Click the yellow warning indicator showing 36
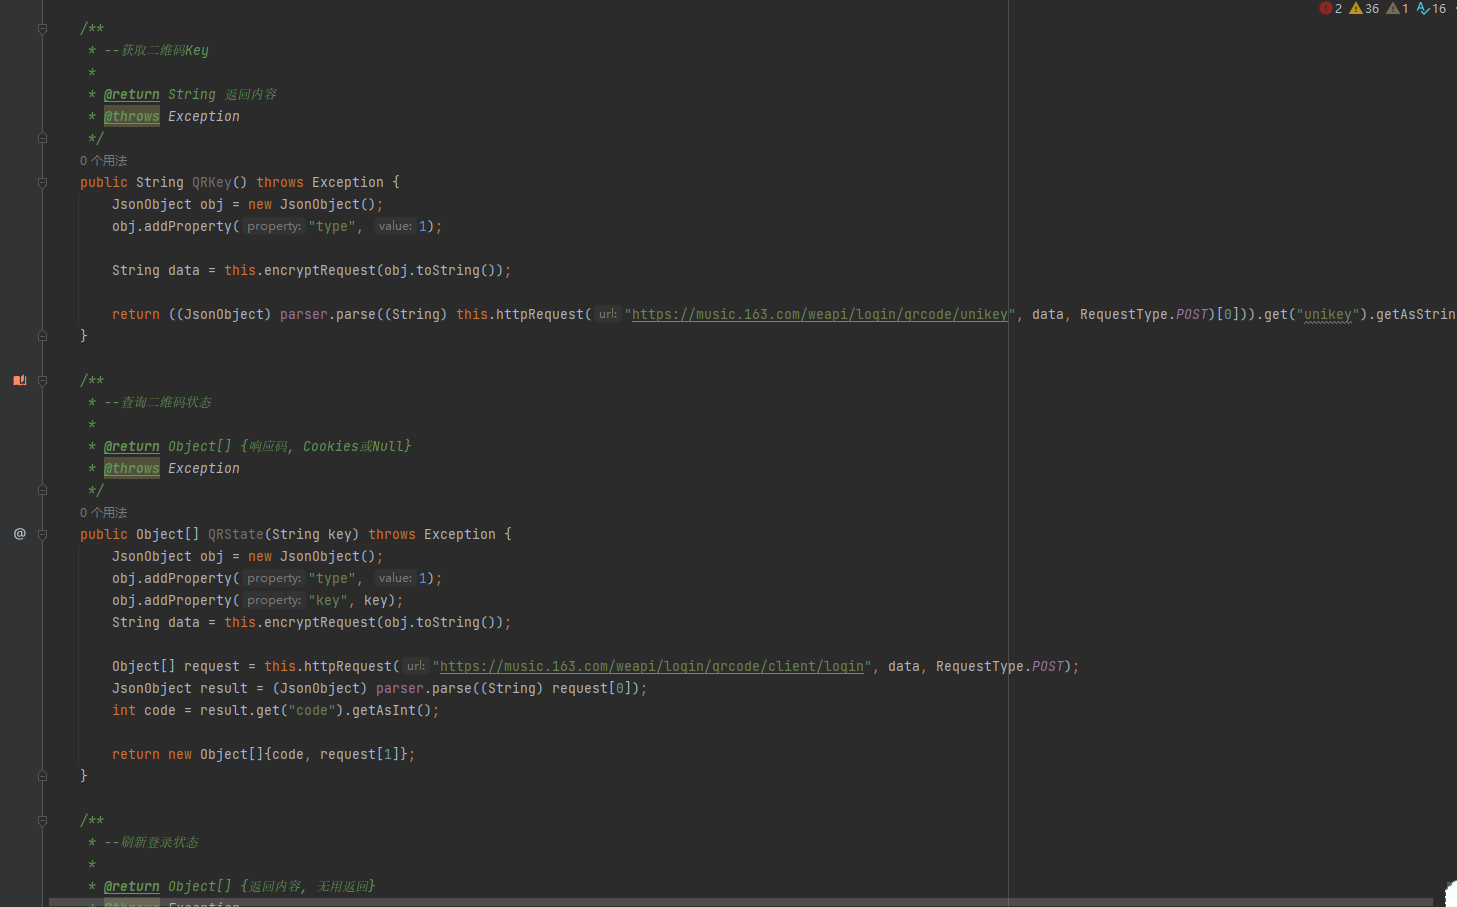Image resolution: width=1457 pixels, height=907 pixels. [x=1364, y=8]
